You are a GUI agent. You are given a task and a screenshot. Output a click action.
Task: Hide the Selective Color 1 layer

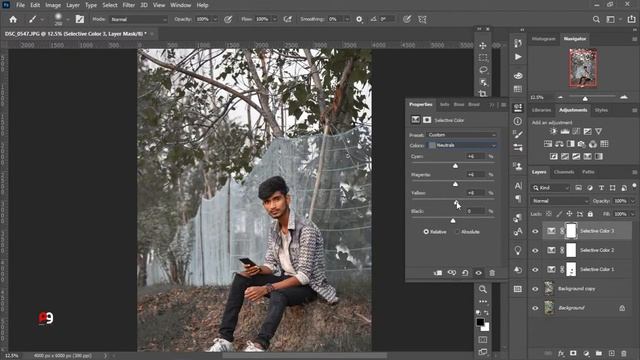535,269
